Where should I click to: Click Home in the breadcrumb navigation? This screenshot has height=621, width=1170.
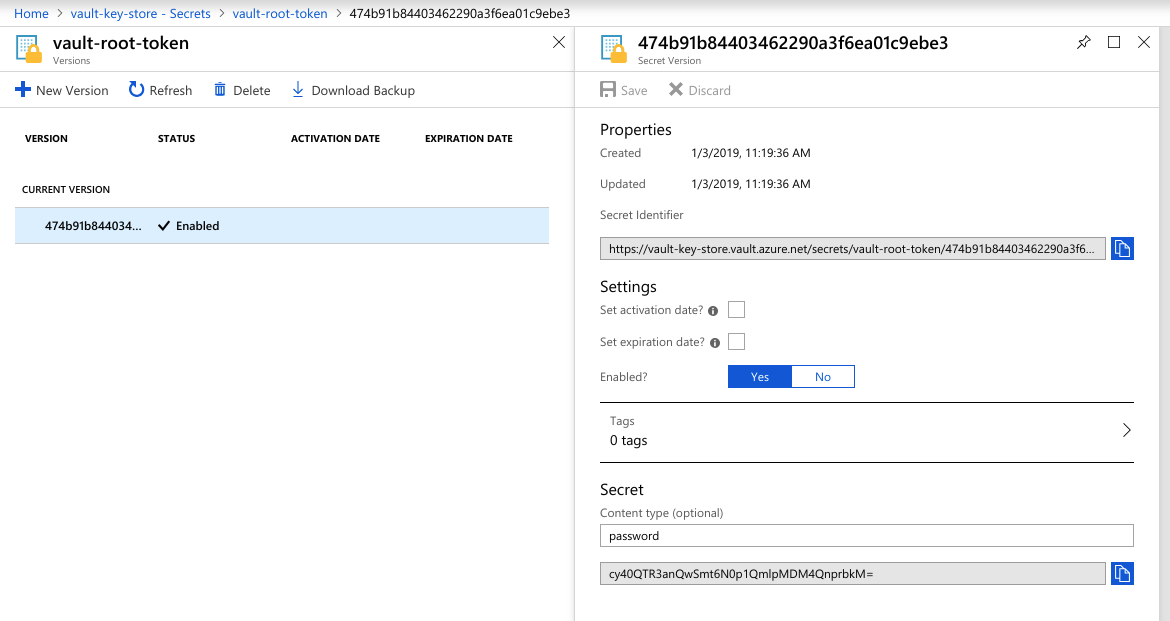coord(31,13)
